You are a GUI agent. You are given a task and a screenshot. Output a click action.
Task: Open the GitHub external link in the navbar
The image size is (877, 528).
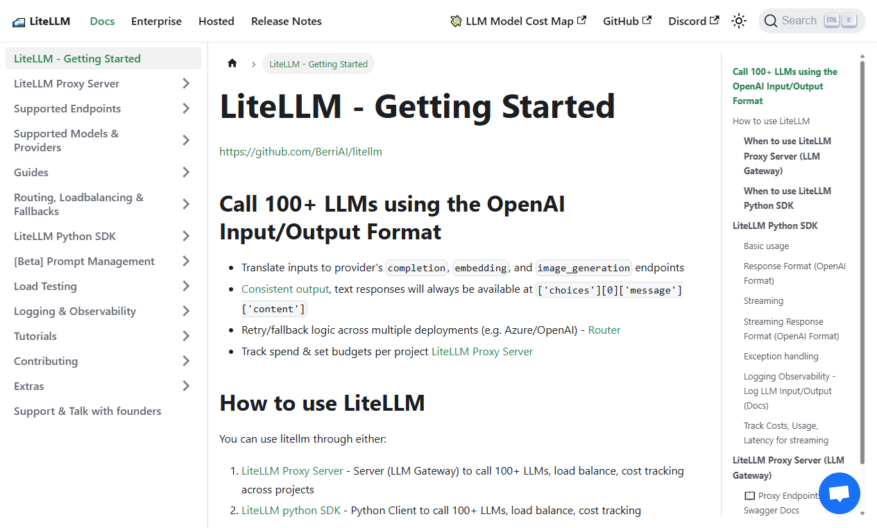pyautogui.click(x=627, y=21)
